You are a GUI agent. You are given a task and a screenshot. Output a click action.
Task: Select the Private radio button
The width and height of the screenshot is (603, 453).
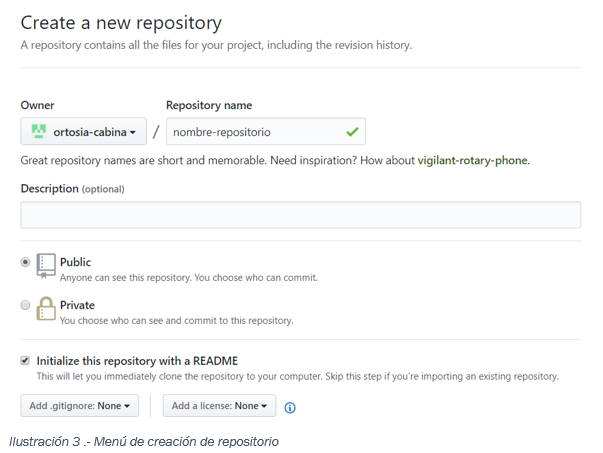point(25,305)
